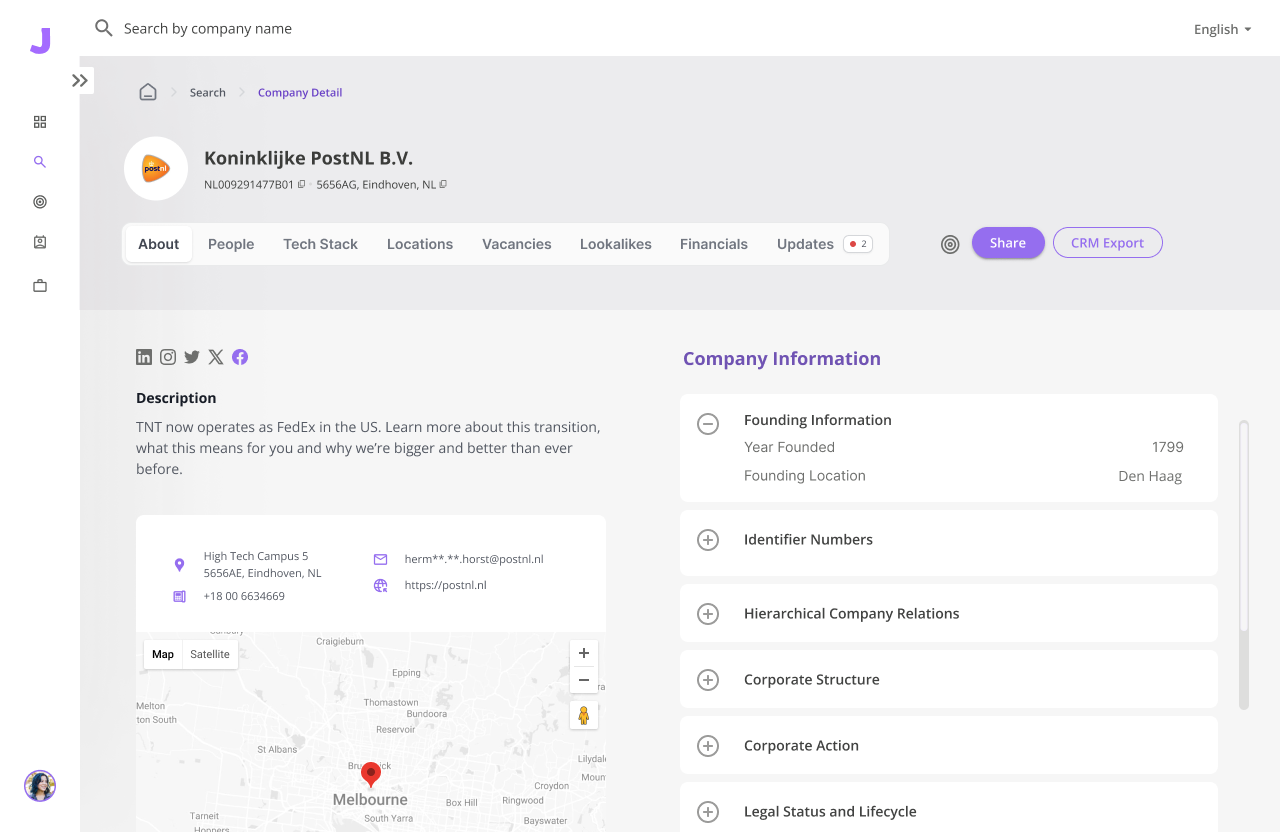The height and width of the screenshot is (832, 1280).
Task: Click the Koninklijke PostNL B.V. title
Action: tap(308, 158)
